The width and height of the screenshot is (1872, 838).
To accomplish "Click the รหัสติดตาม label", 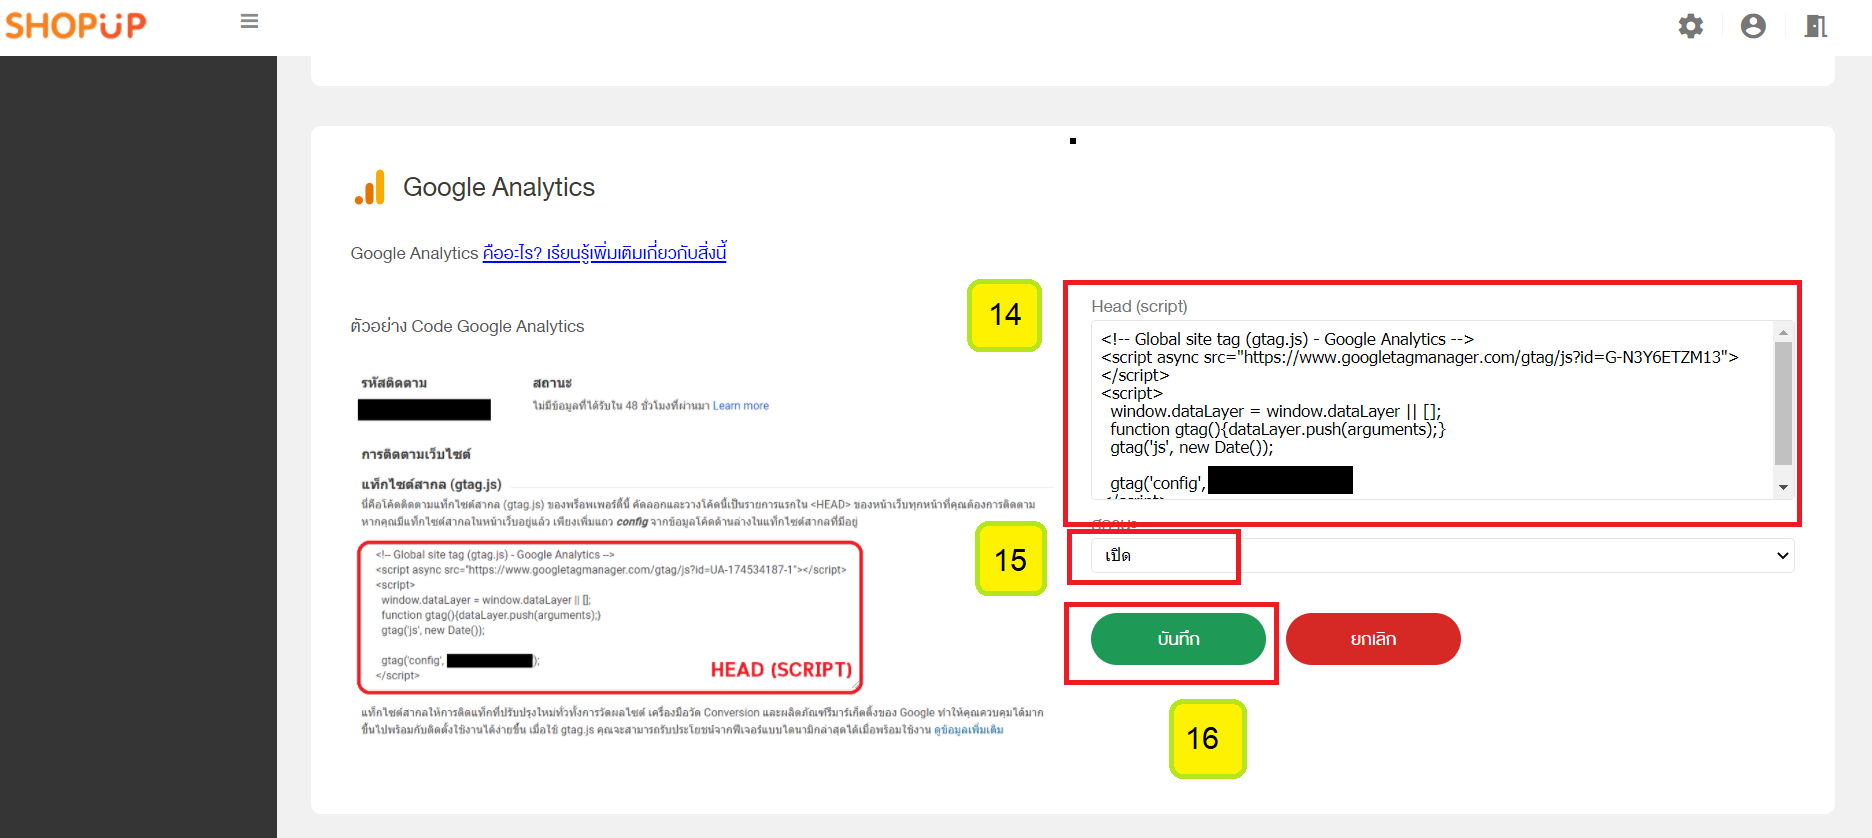I will click(394, 383).
